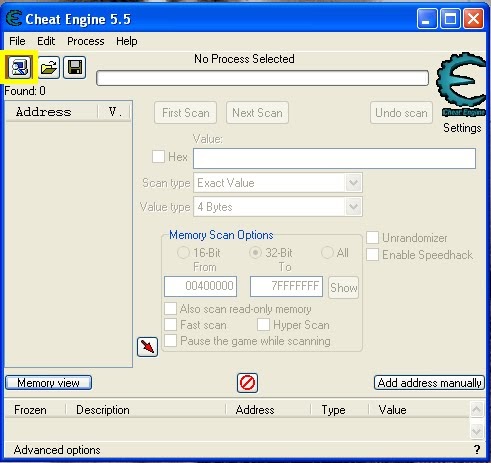Click the question mark help icon

(477, 450)
